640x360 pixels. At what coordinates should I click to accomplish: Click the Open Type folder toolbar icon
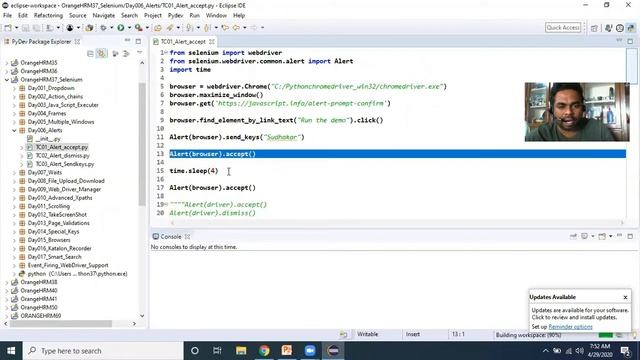158,28
